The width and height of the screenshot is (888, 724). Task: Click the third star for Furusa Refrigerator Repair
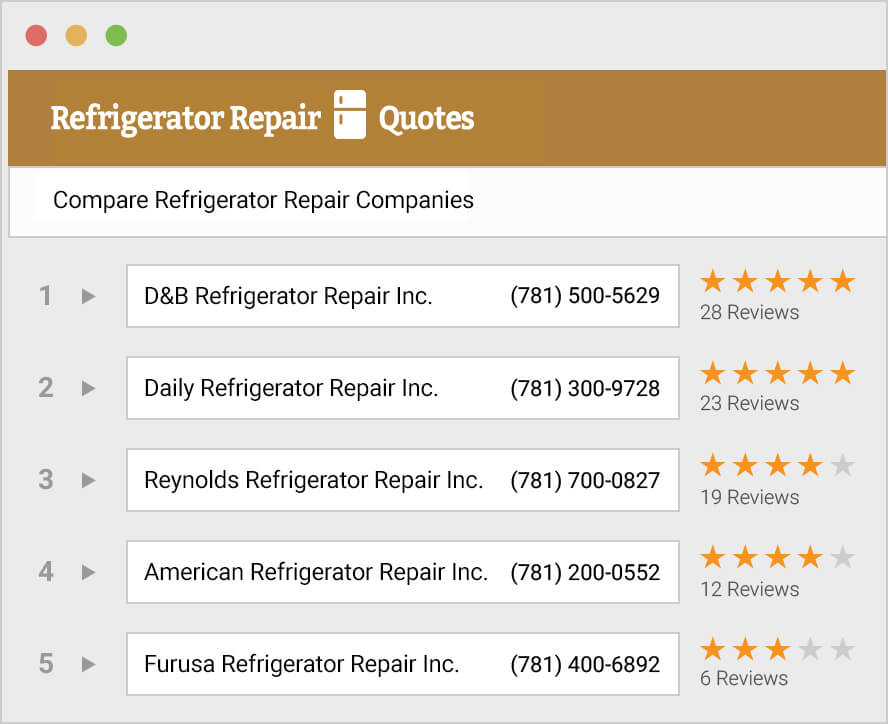778,649
